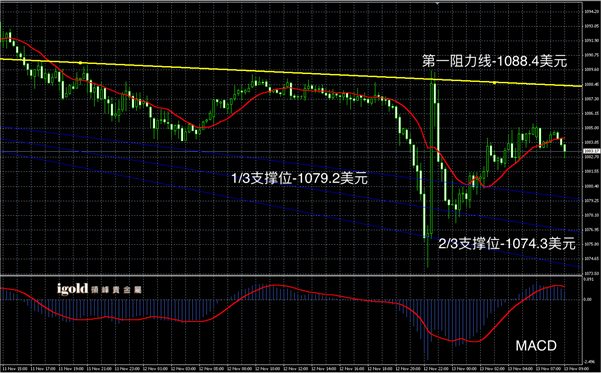Click the 1094.20 price scale label

tap(590, 12)
